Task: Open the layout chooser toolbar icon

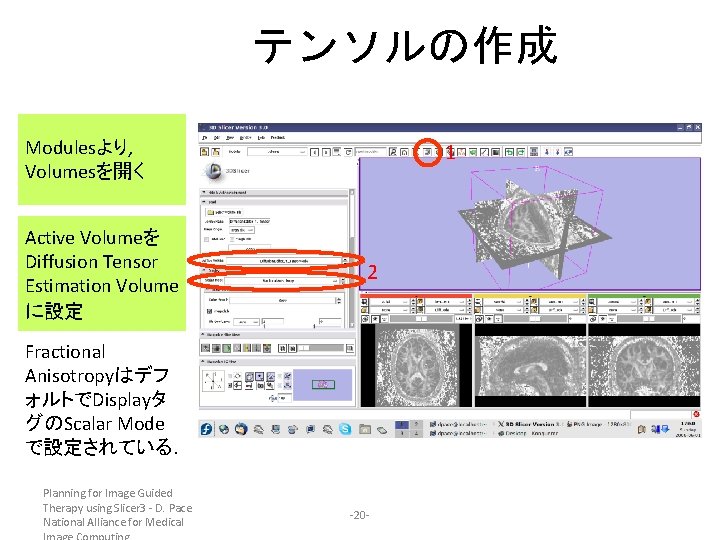Action: (534, 152)
